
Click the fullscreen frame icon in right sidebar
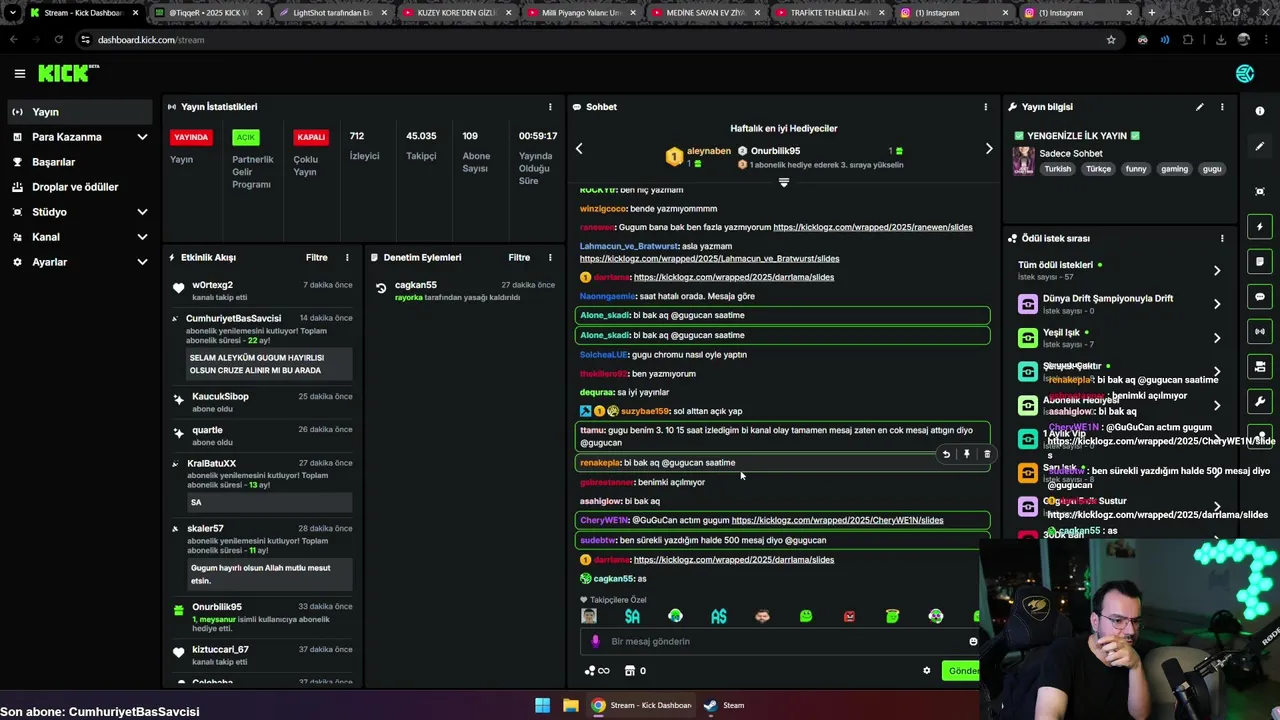click(x=1260, y=191)
